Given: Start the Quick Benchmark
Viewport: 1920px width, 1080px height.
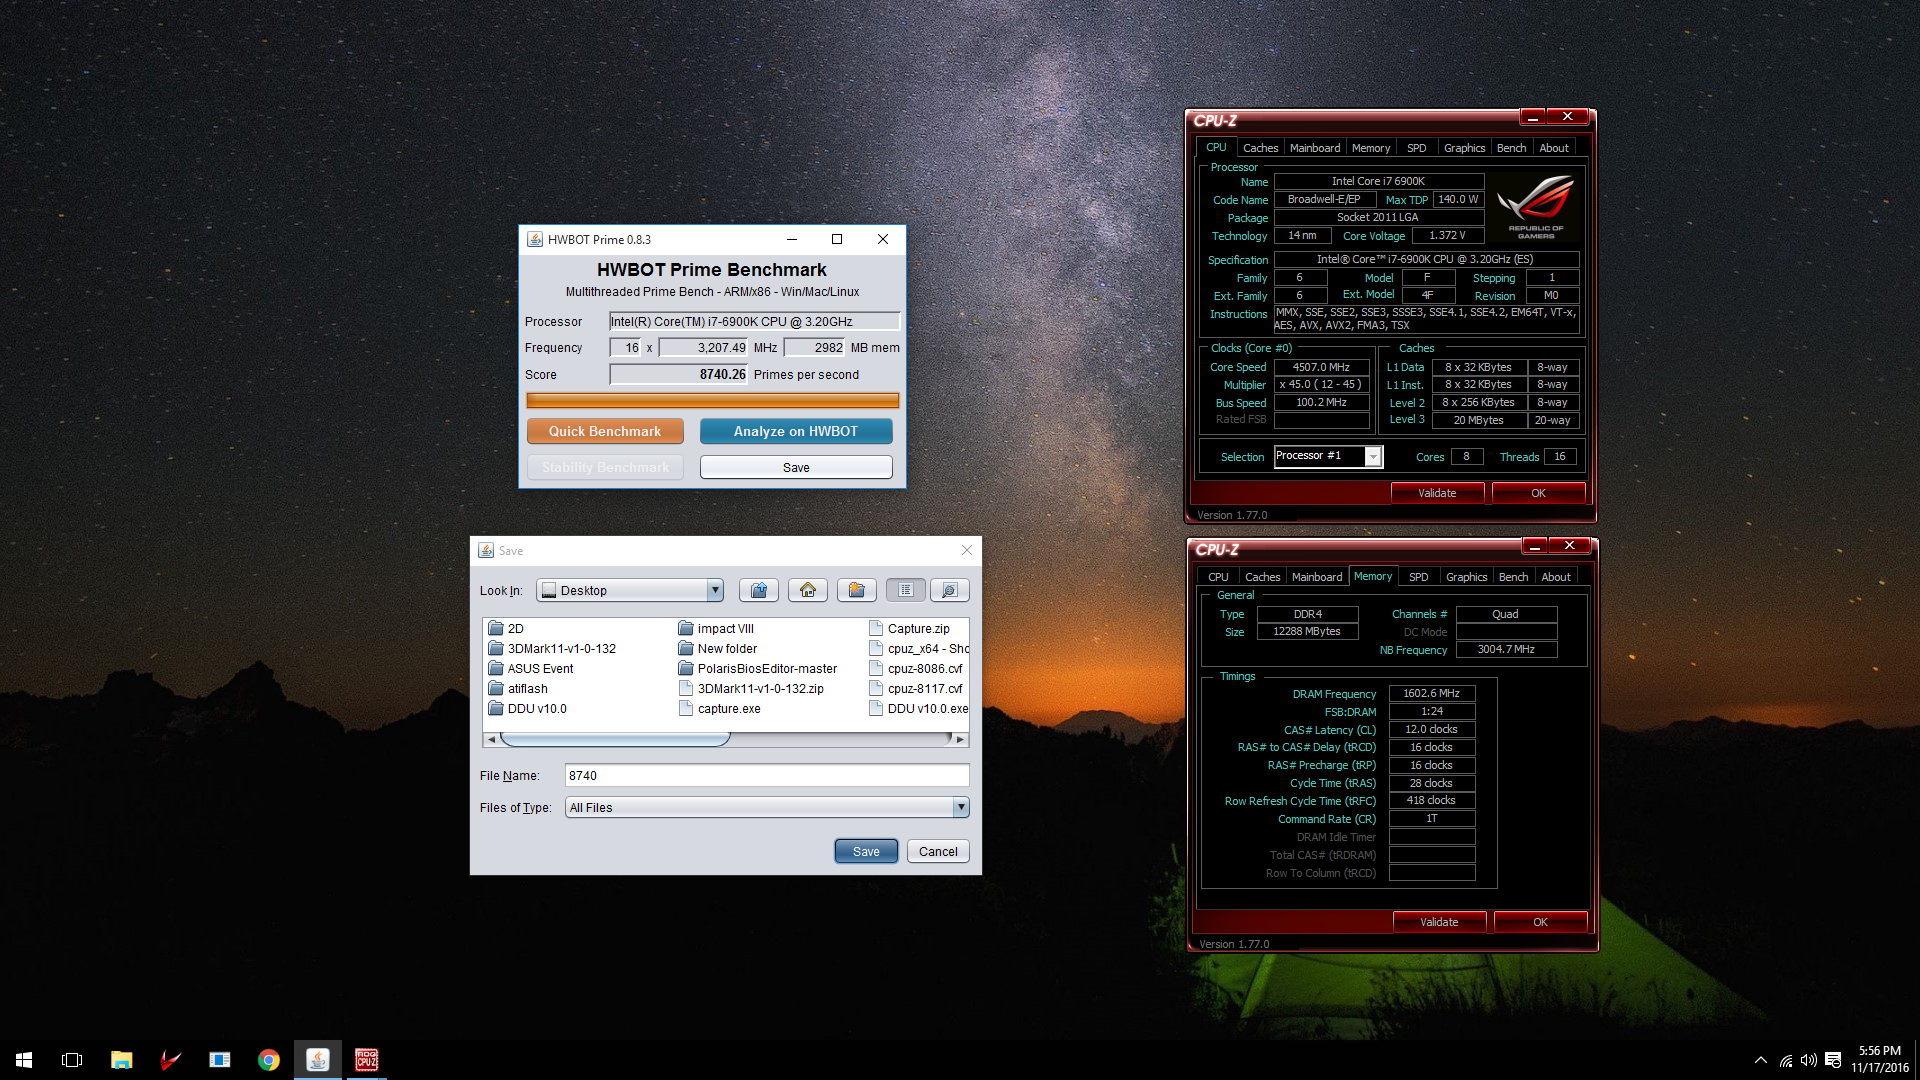Looking at the screenshot, I should 605,431.
